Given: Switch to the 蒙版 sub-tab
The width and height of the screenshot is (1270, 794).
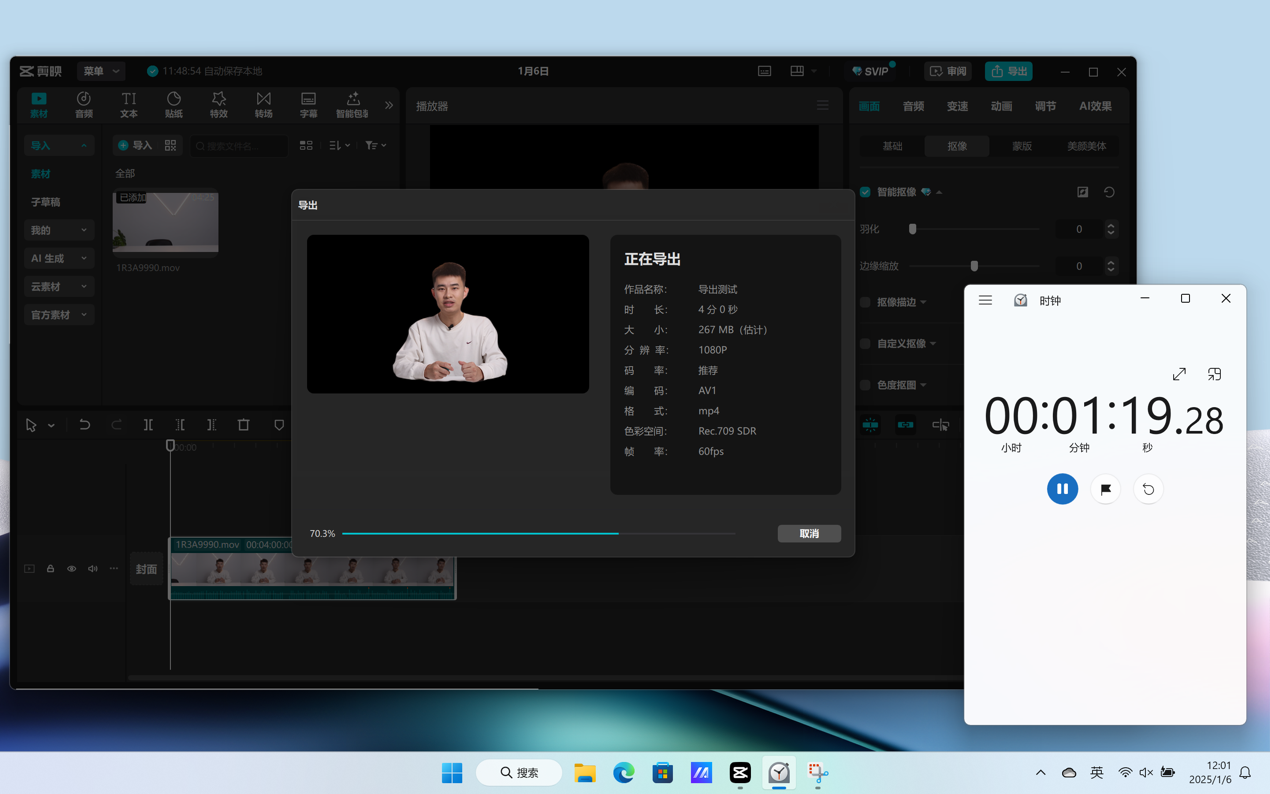Looking at the screenshot, I should coord(1021,146).
